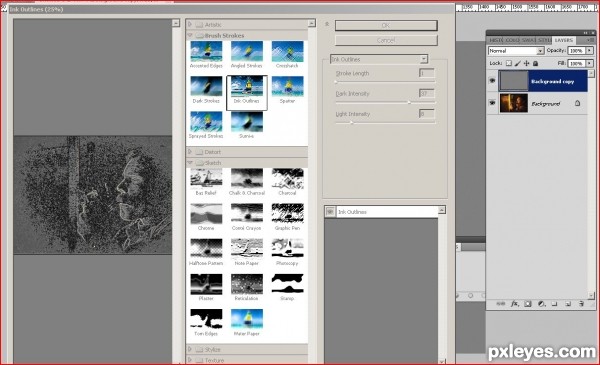Switch to the STYLES tab
The image size is (600, 365).
[x=545, y=40]
